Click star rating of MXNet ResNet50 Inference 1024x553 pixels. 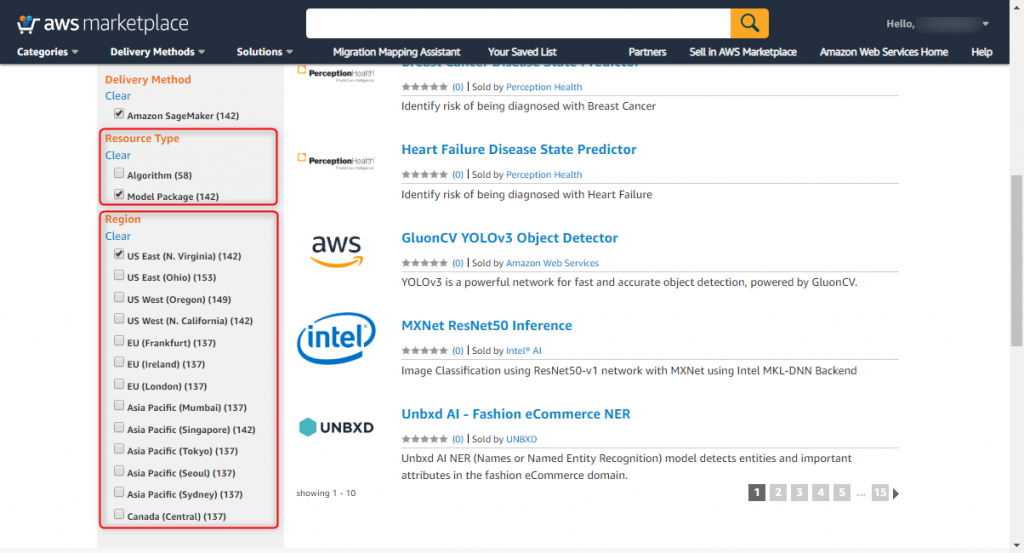[x=424, y=351]
